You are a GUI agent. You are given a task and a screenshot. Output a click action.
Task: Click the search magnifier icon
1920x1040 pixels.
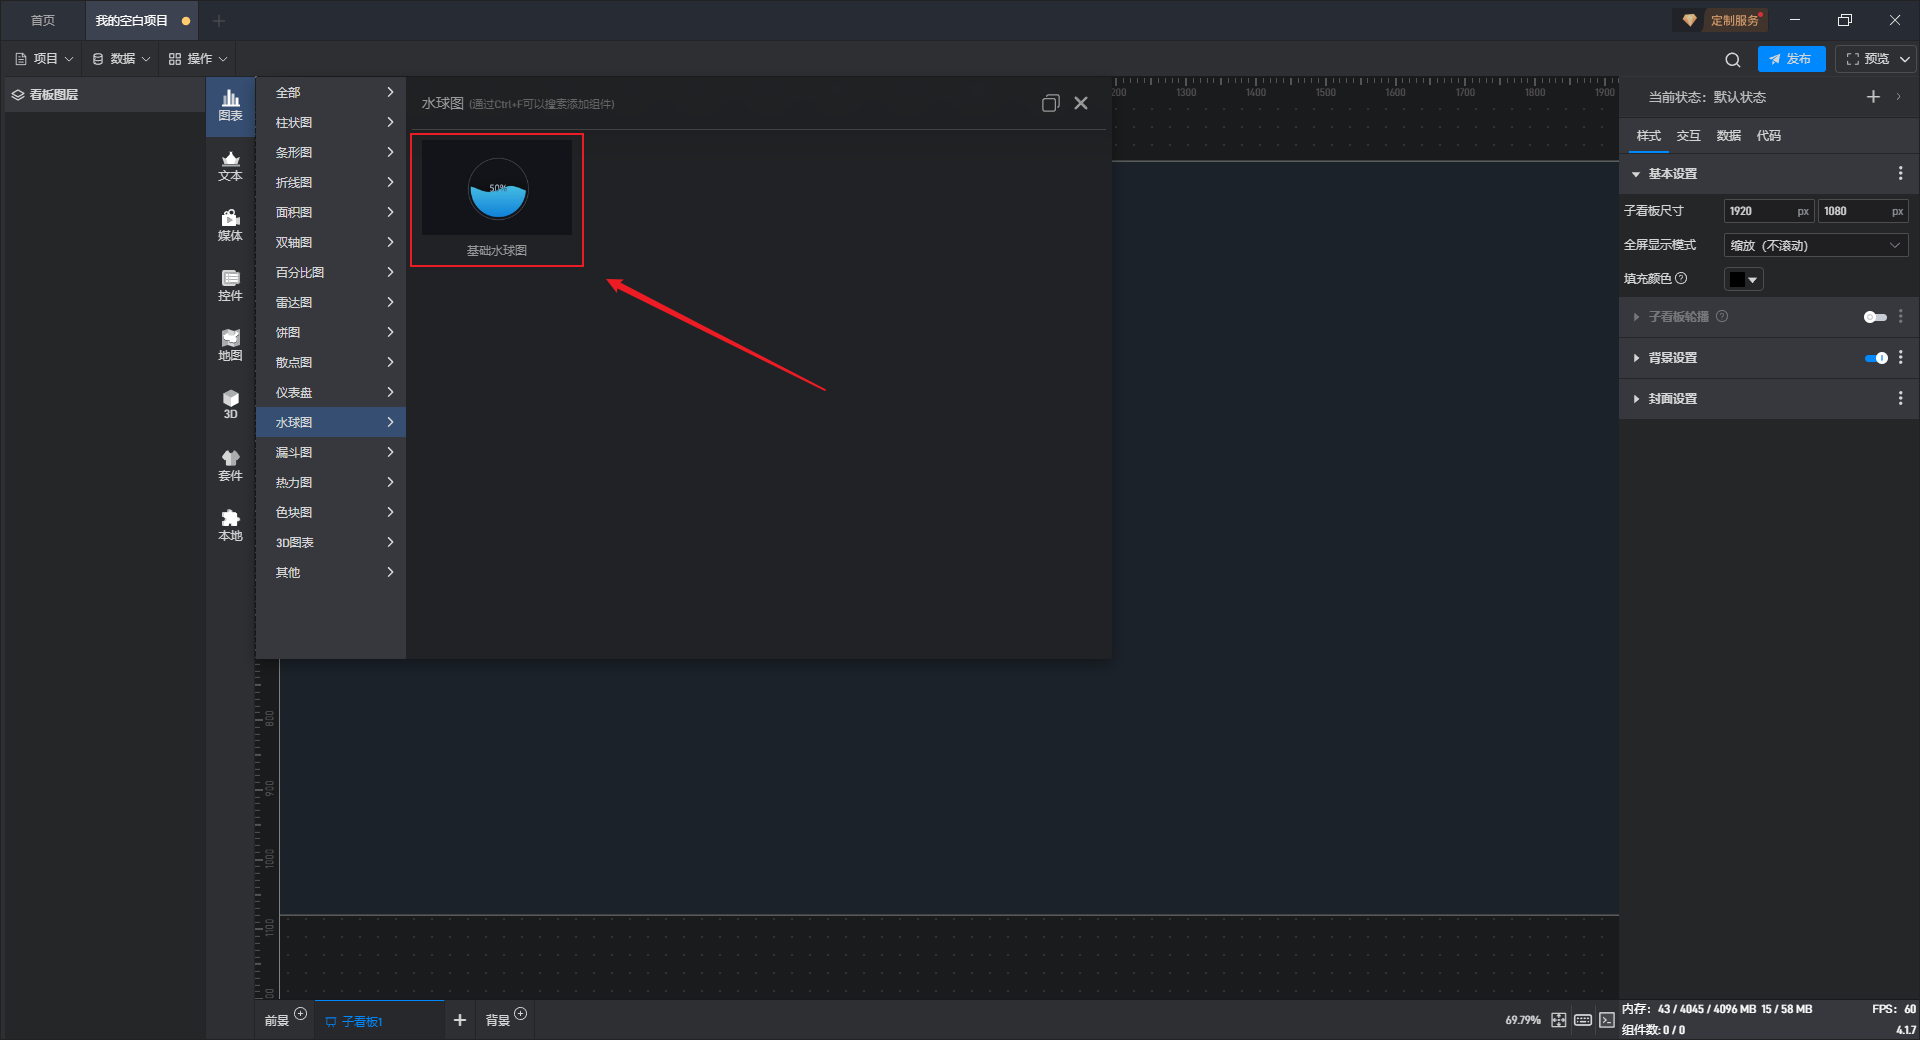(1733, 59)
